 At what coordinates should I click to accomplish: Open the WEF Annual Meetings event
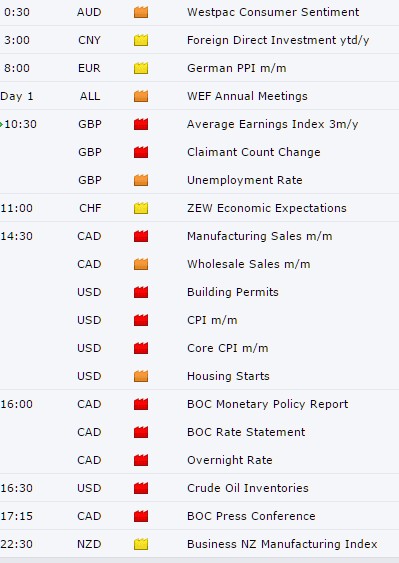(x=247, y=96)
